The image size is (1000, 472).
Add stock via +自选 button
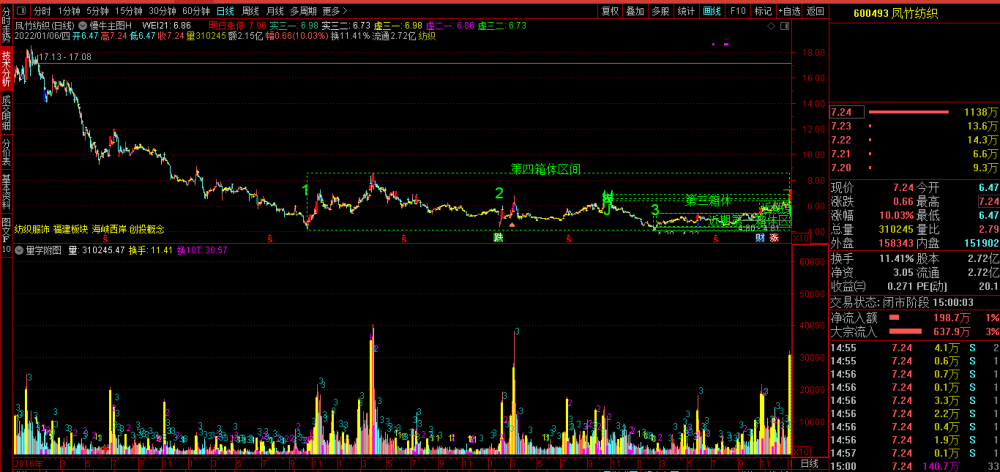click(x=789, y=11)
